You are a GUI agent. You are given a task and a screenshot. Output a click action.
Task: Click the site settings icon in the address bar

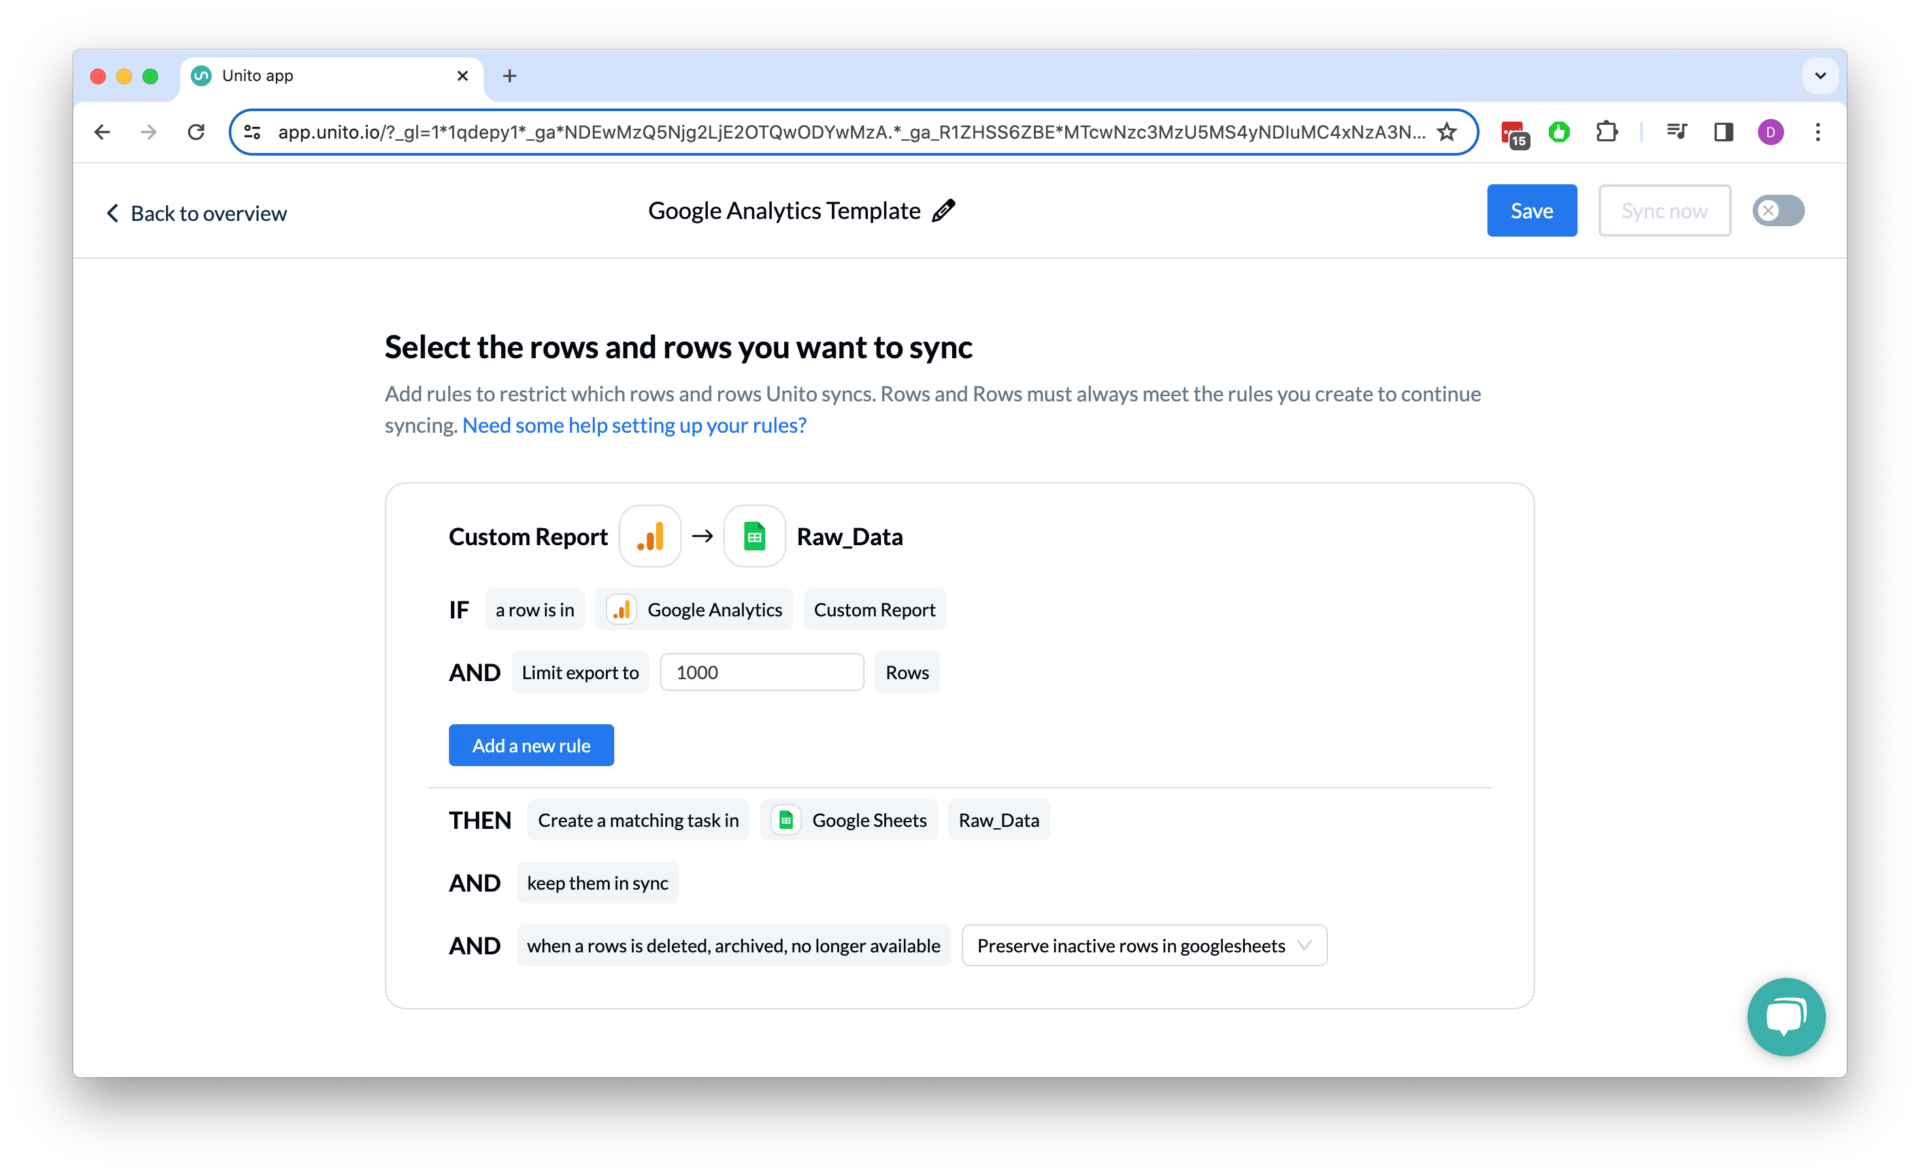(x=252, y=131)
